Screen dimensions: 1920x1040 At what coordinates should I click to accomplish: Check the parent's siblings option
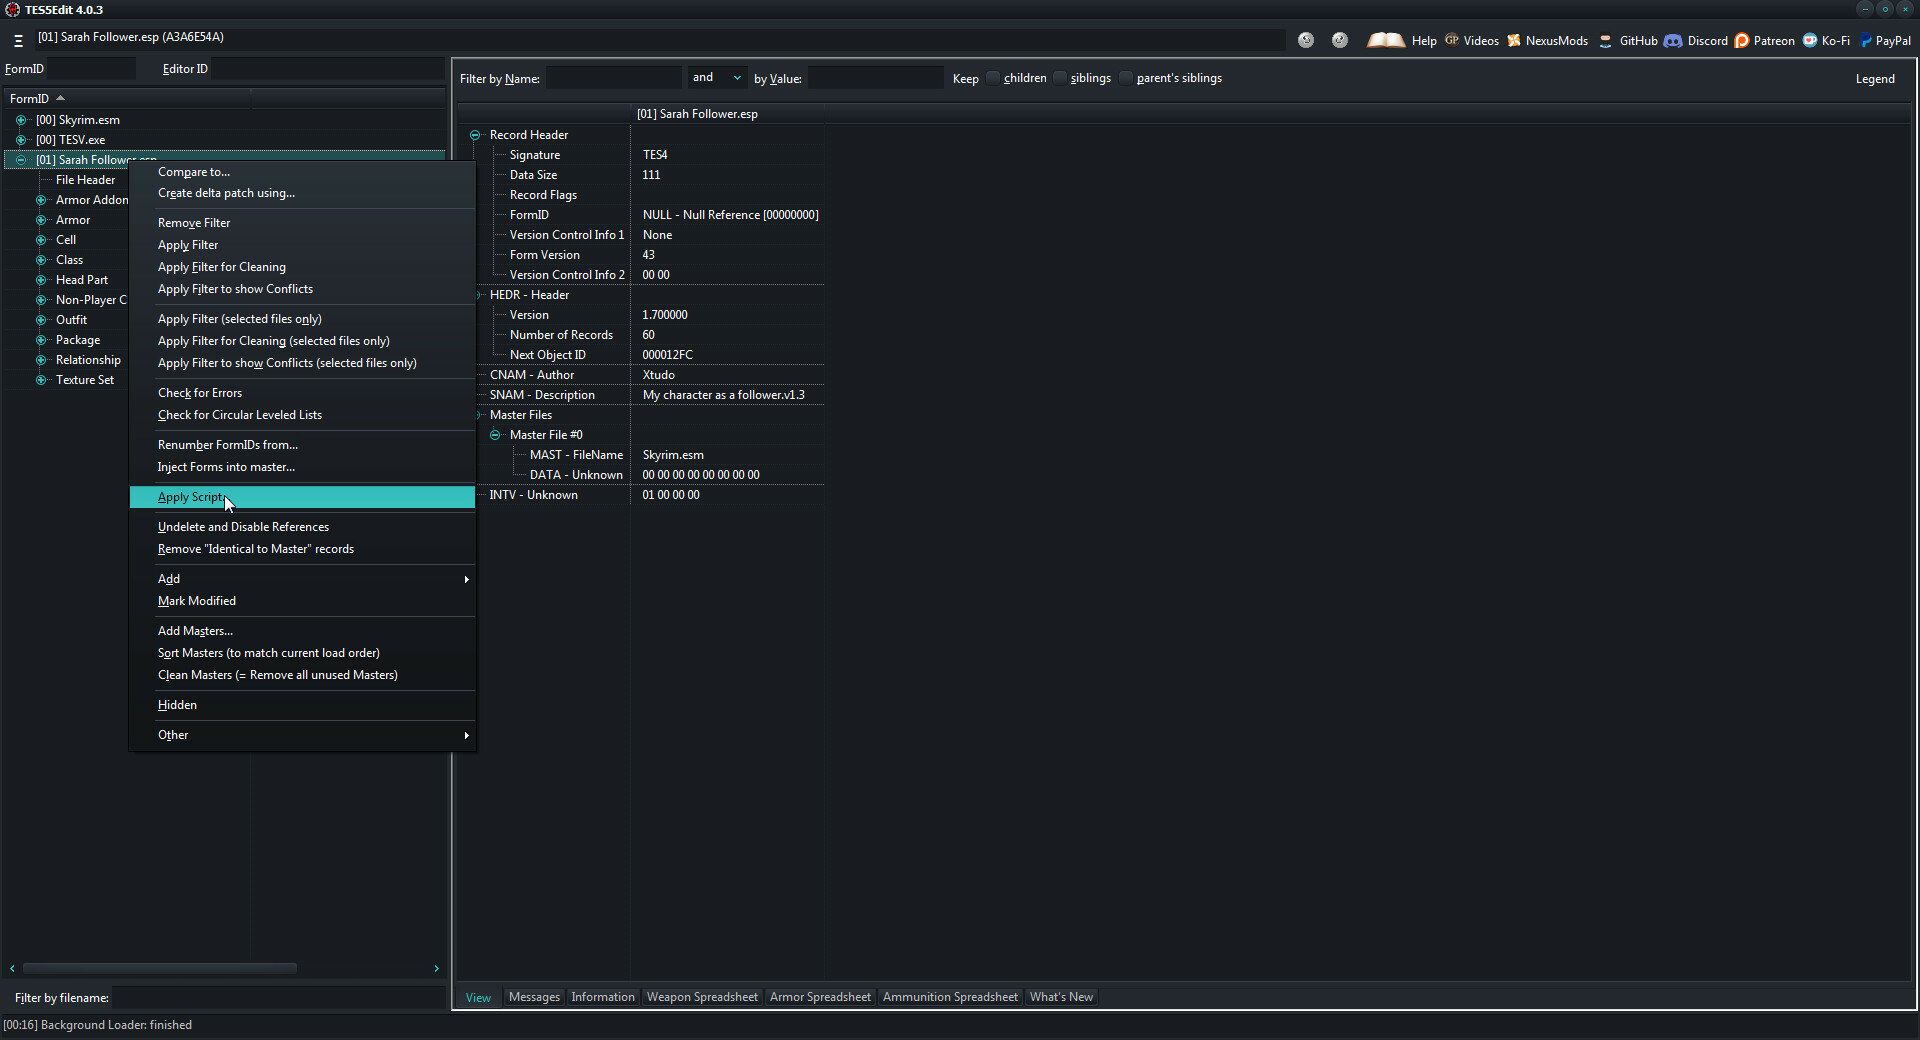[x=1126, y=78]
